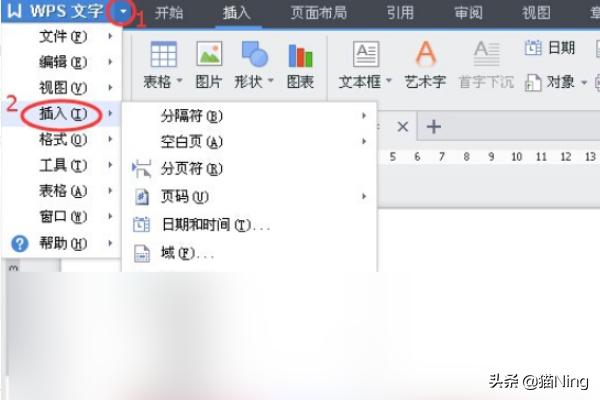
Task: Click the 日期 date icon in ribbon
Action: point(533,48)
